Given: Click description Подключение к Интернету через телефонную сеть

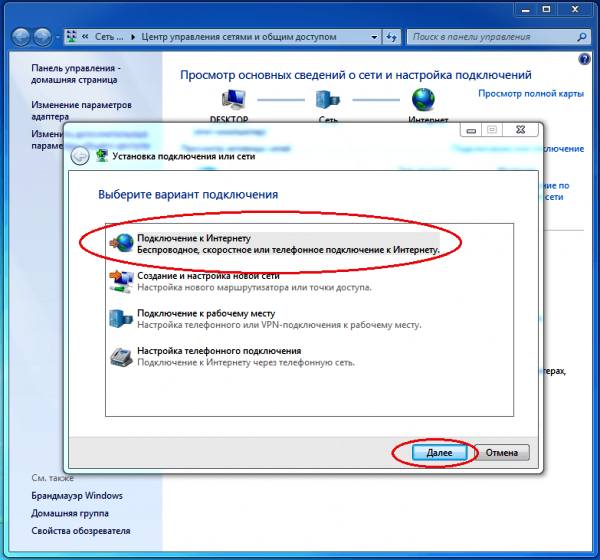Looking at the screenshot, I should [246, 362].
